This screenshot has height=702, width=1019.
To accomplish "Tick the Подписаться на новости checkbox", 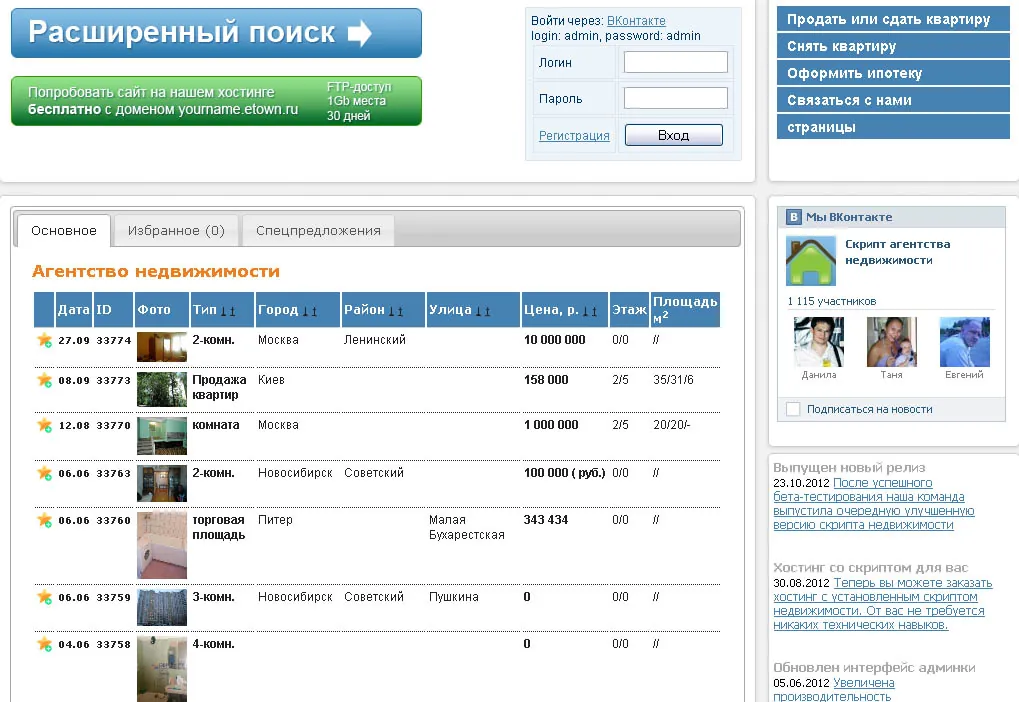I will [793, 409].
